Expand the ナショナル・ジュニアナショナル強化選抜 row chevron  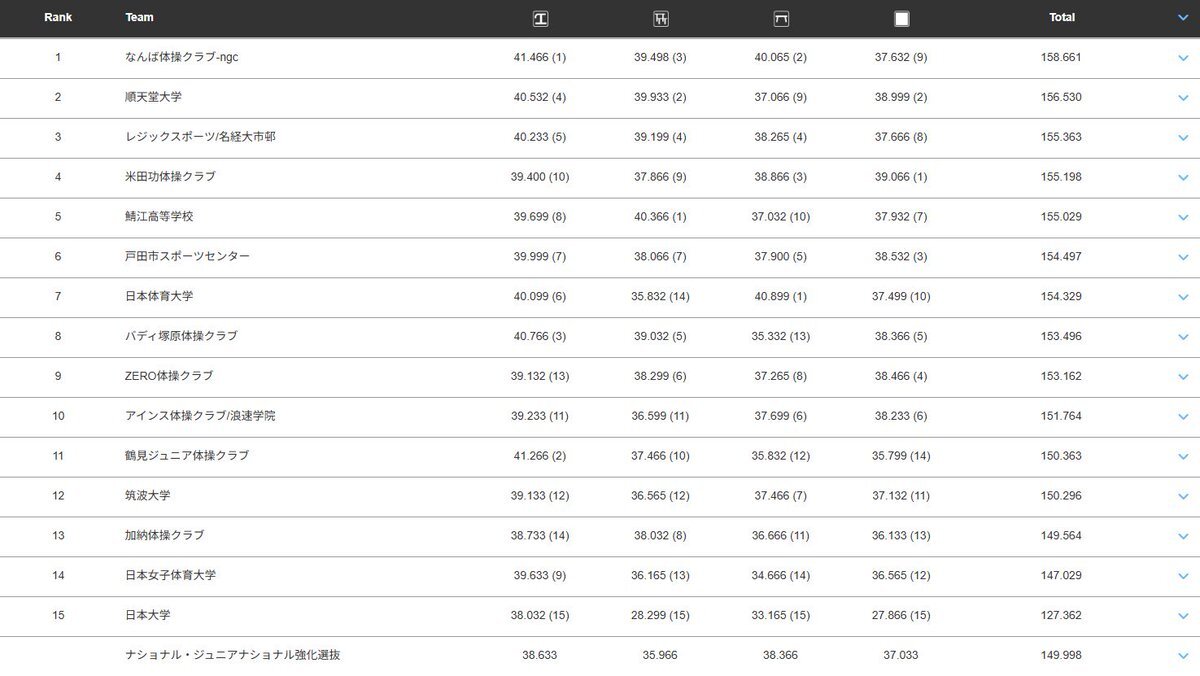[1183, 656]
